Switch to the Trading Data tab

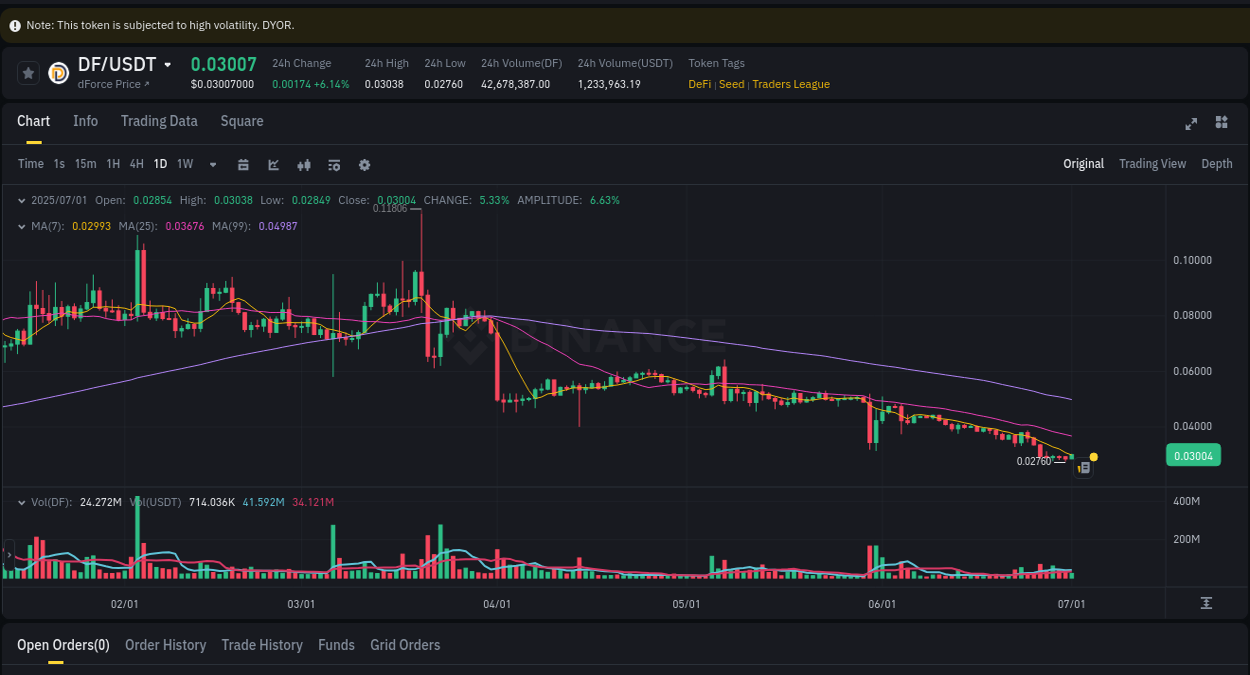click(x=159, y=121)
